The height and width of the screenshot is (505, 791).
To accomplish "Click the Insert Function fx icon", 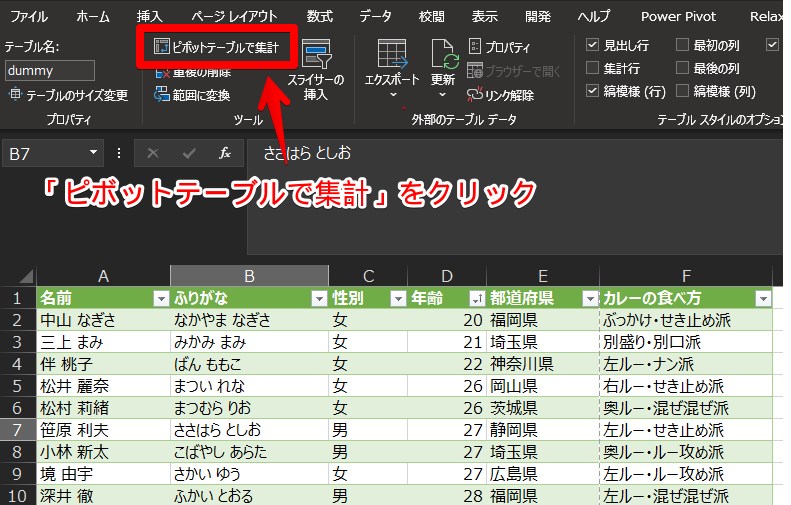I will pyautogui.click(x=225, y=153).
